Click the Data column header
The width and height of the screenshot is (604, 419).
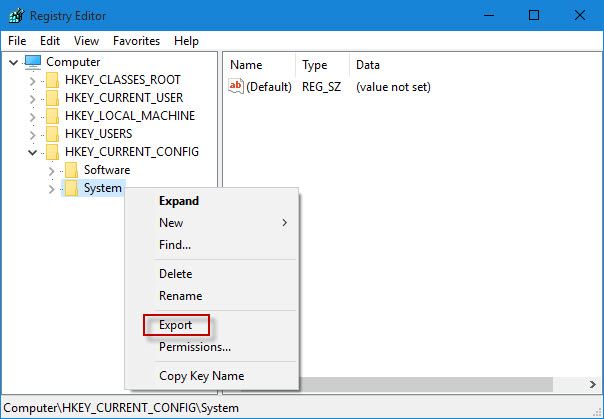[x=367, y=65]
